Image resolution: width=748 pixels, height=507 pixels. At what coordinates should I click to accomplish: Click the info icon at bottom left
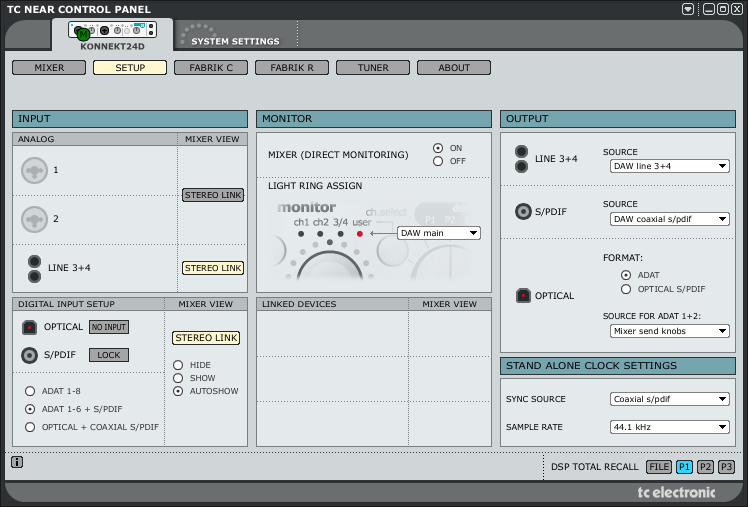(17, 462)
